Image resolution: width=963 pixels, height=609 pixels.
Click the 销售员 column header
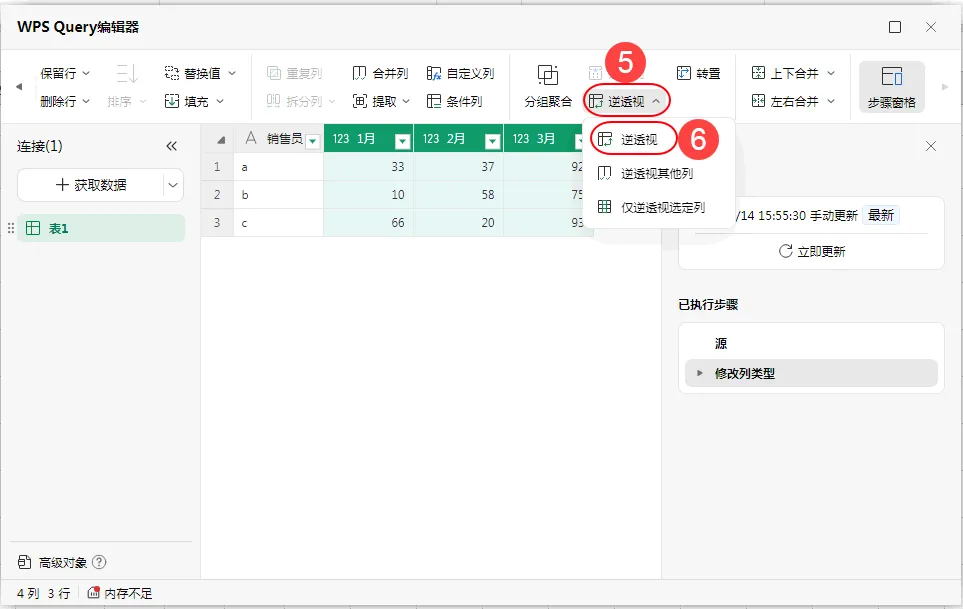(x=279, y=139)
